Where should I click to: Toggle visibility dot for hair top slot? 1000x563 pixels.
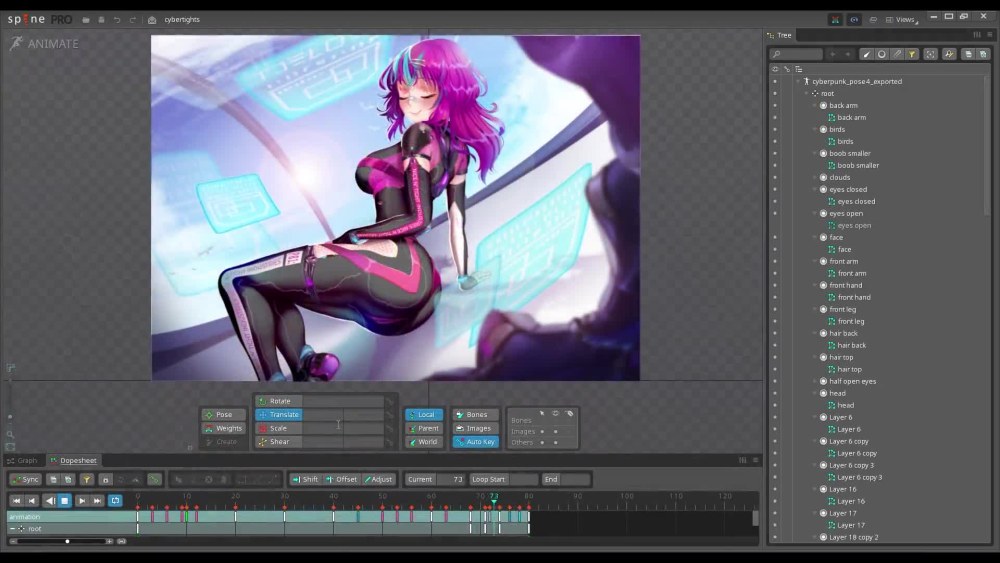(x=775, y=357)
